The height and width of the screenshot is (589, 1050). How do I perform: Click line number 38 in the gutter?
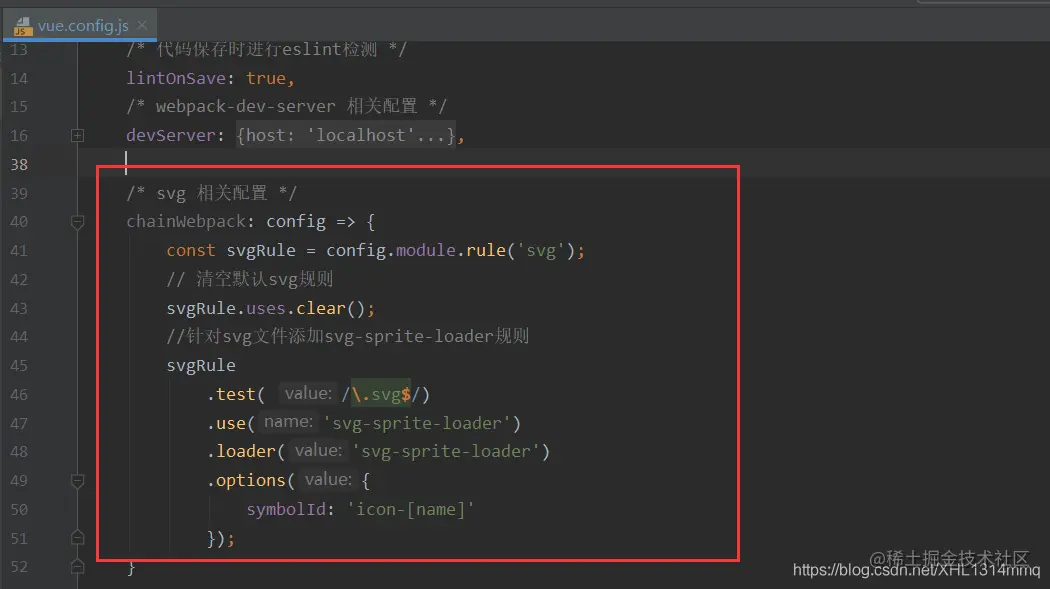pos(19,165)
